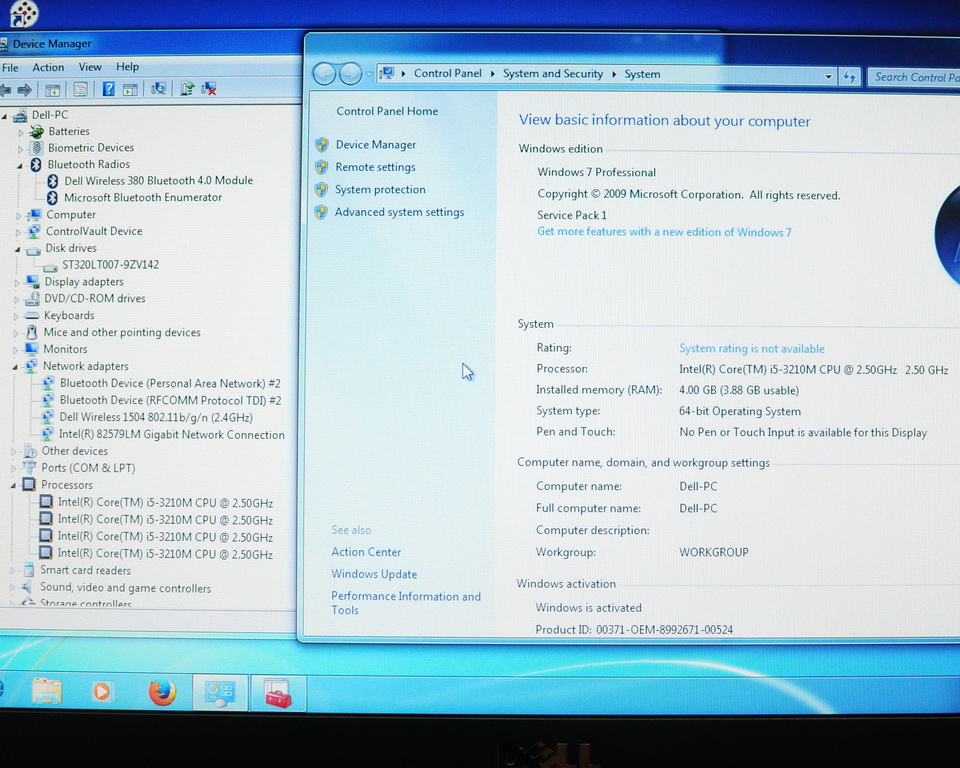The image size is (960, 768).
Task: Select 'Bluetooth Device (Personal Area Network) #2'
Action: point(170,383)
